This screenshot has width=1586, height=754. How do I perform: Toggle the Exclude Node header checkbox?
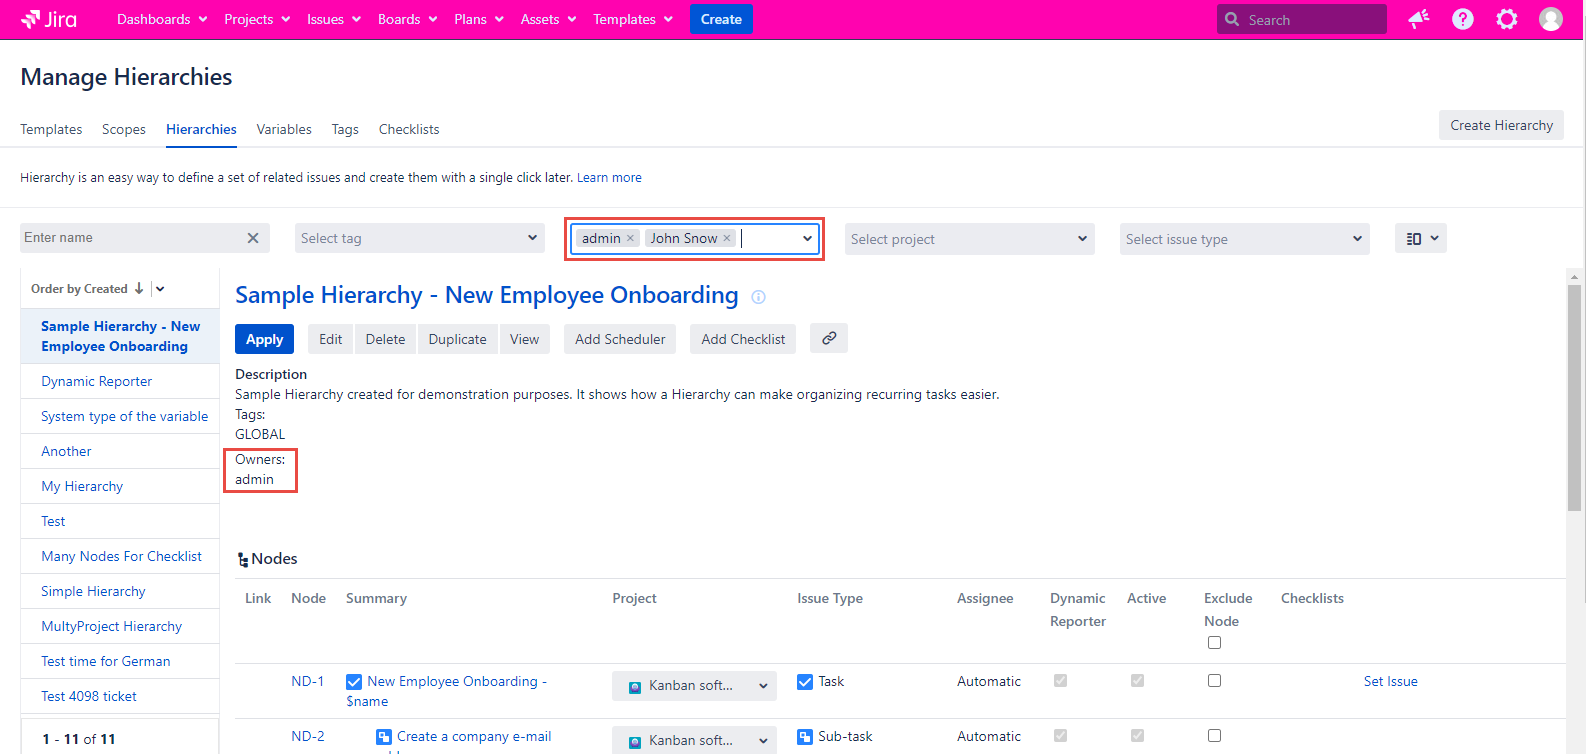coord(1214,643)
